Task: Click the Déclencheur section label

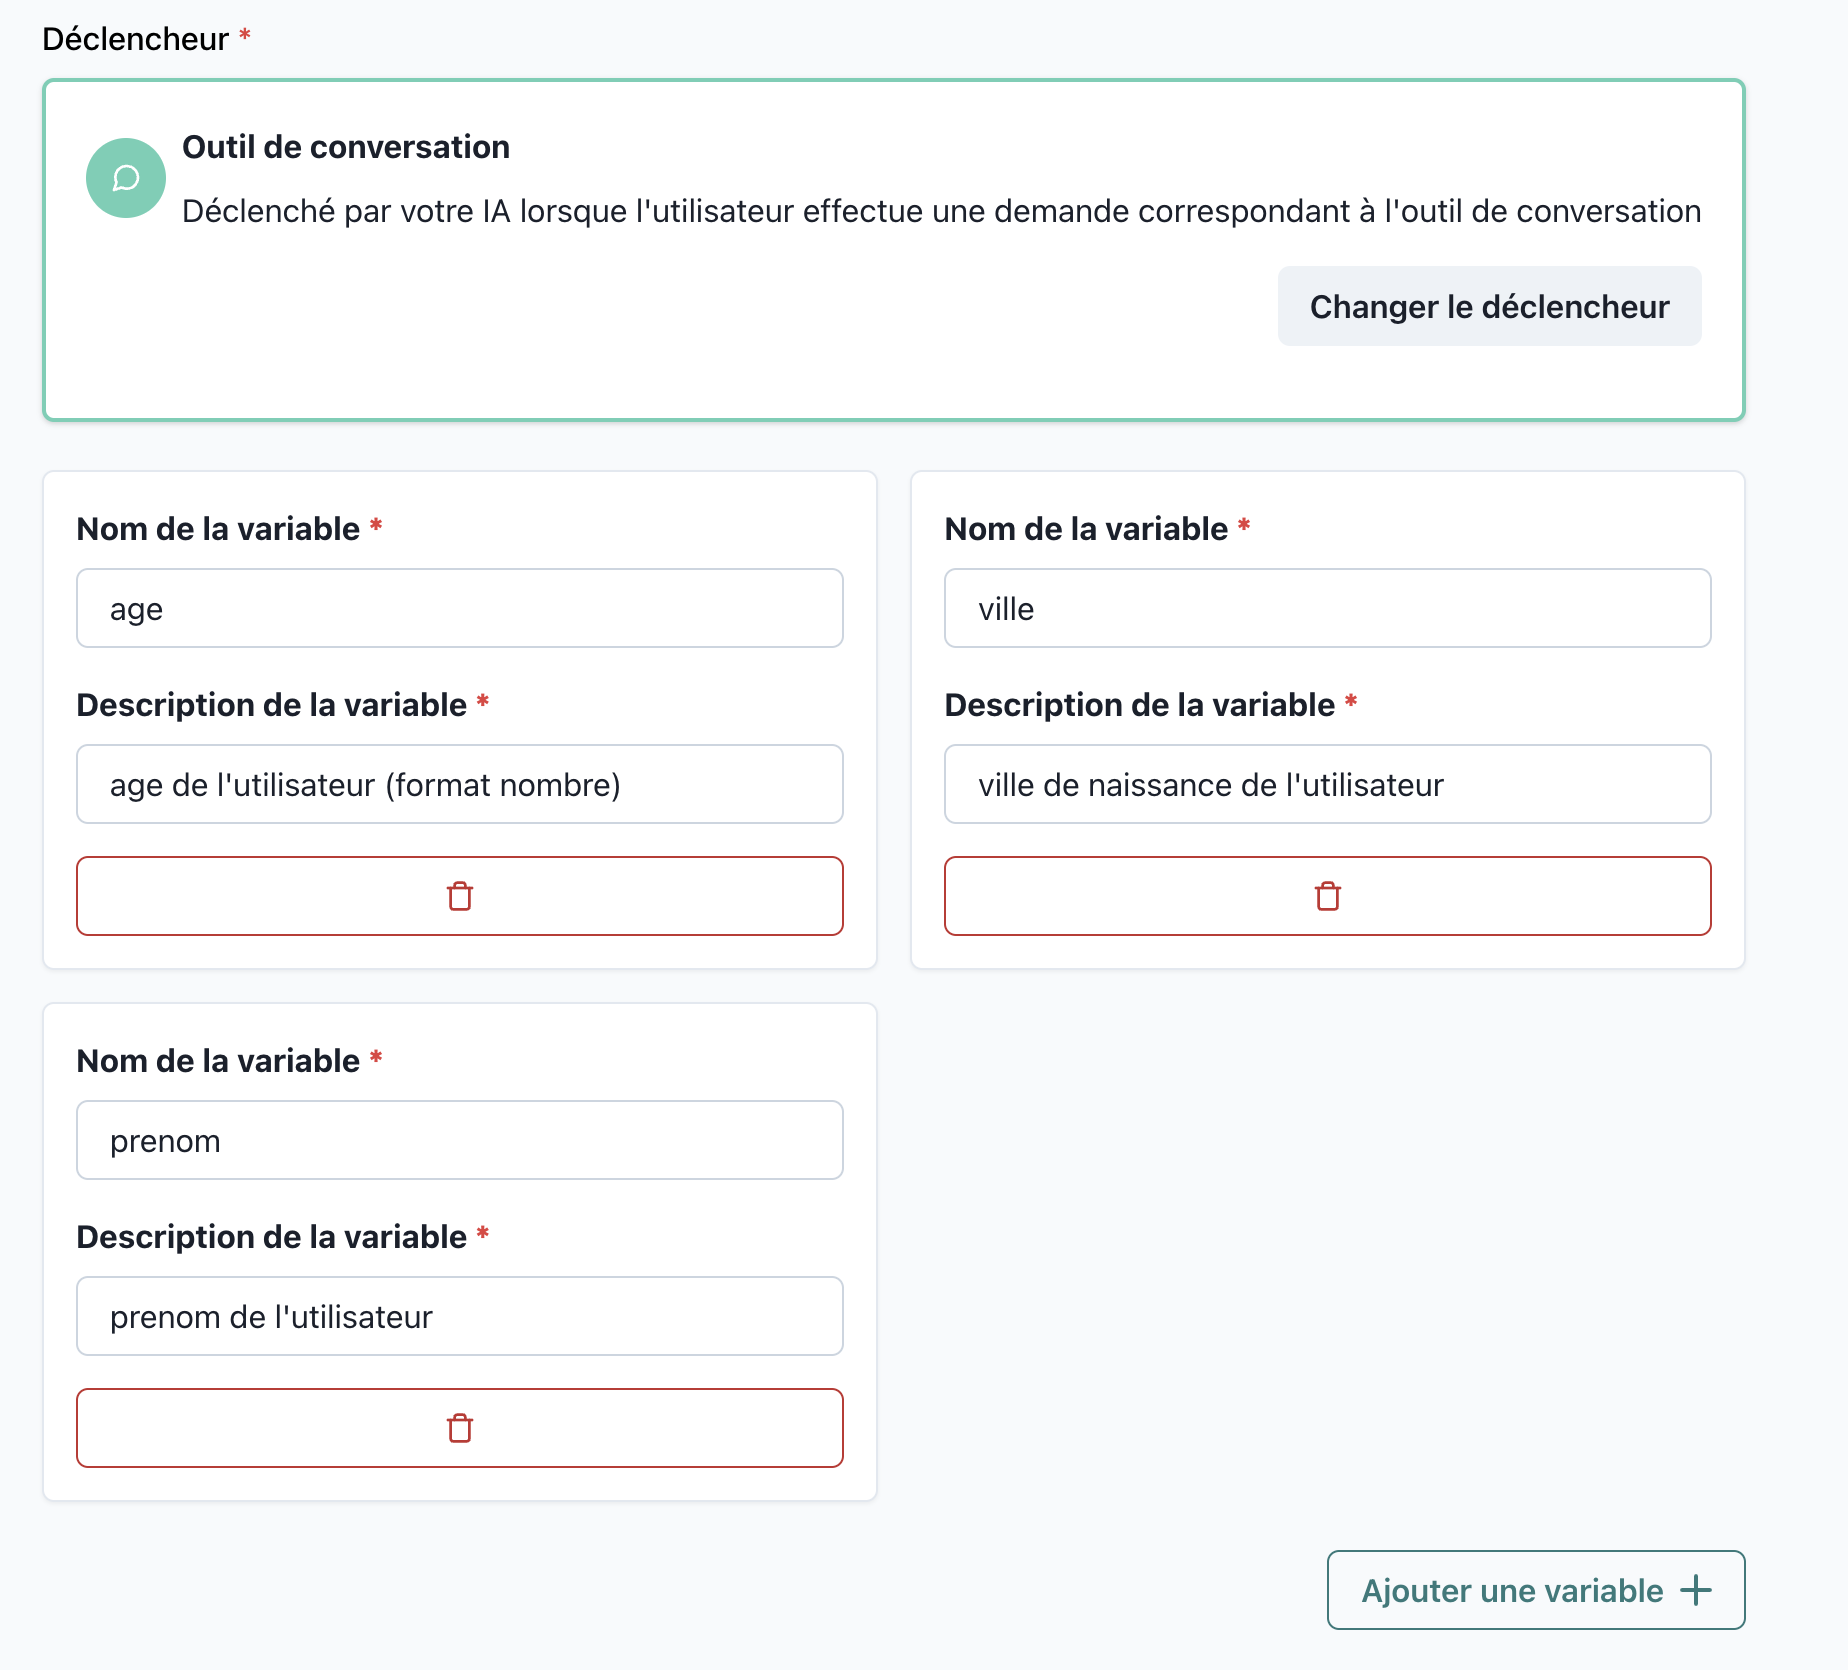Action: click(136, 39)
